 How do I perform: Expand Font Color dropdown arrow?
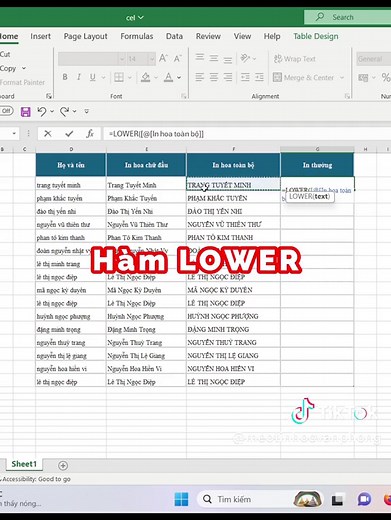179,78
